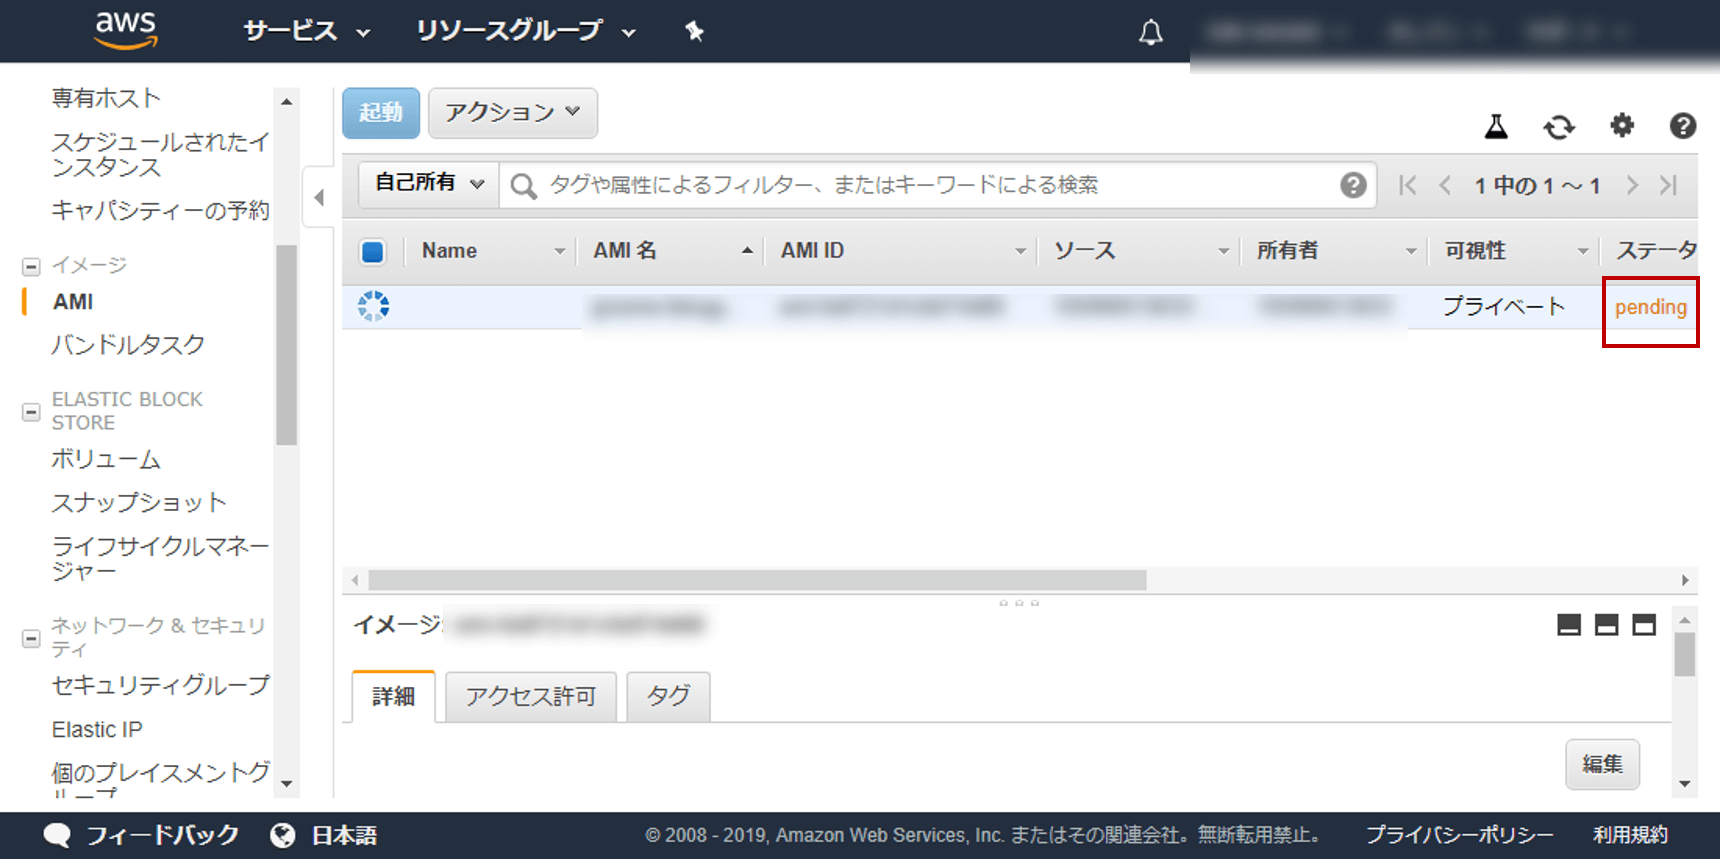Image resolution: width=1720 pixels, height=859 pixels.
Task: Open the 所有者 column dropdown arrow
Action: (1411, 251)
